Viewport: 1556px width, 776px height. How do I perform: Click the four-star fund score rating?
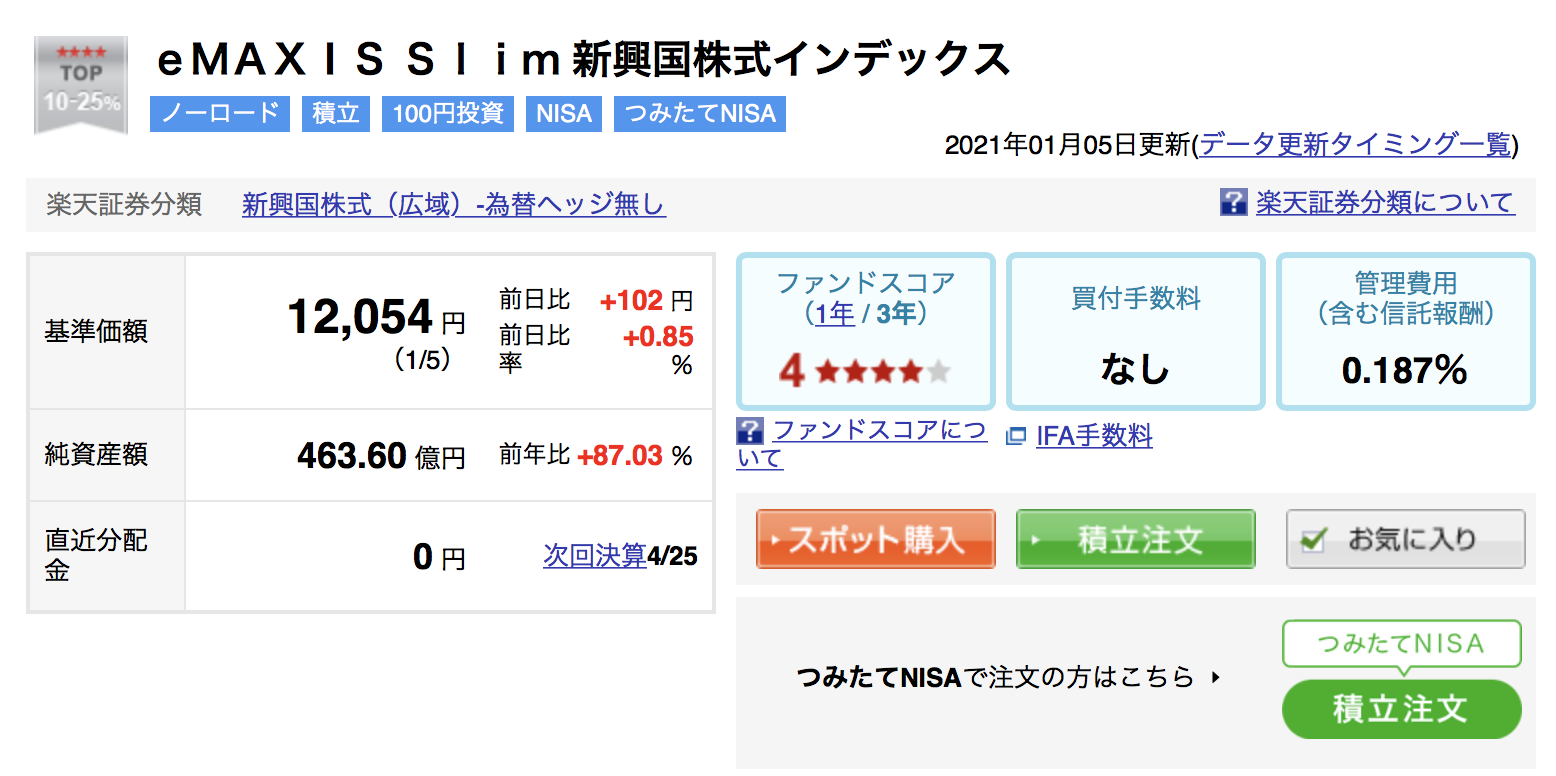pyautogui.click(x=864, y=372)
